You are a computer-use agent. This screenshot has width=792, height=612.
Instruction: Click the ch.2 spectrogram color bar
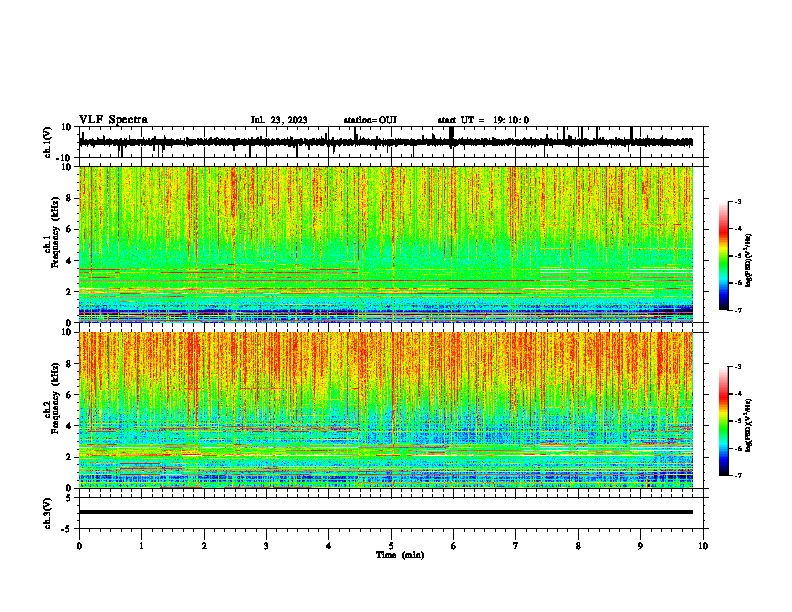point(724,421)
